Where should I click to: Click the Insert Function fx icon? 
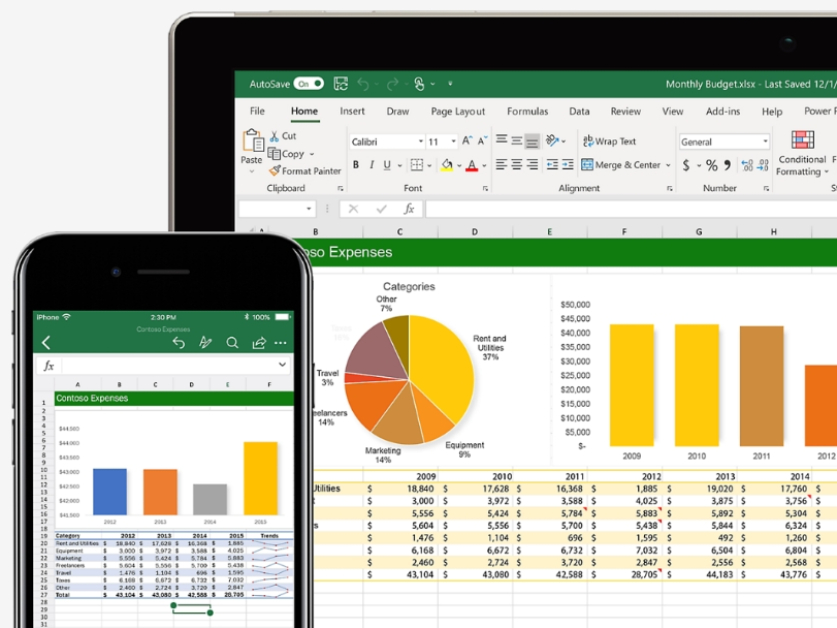(409, 209)
